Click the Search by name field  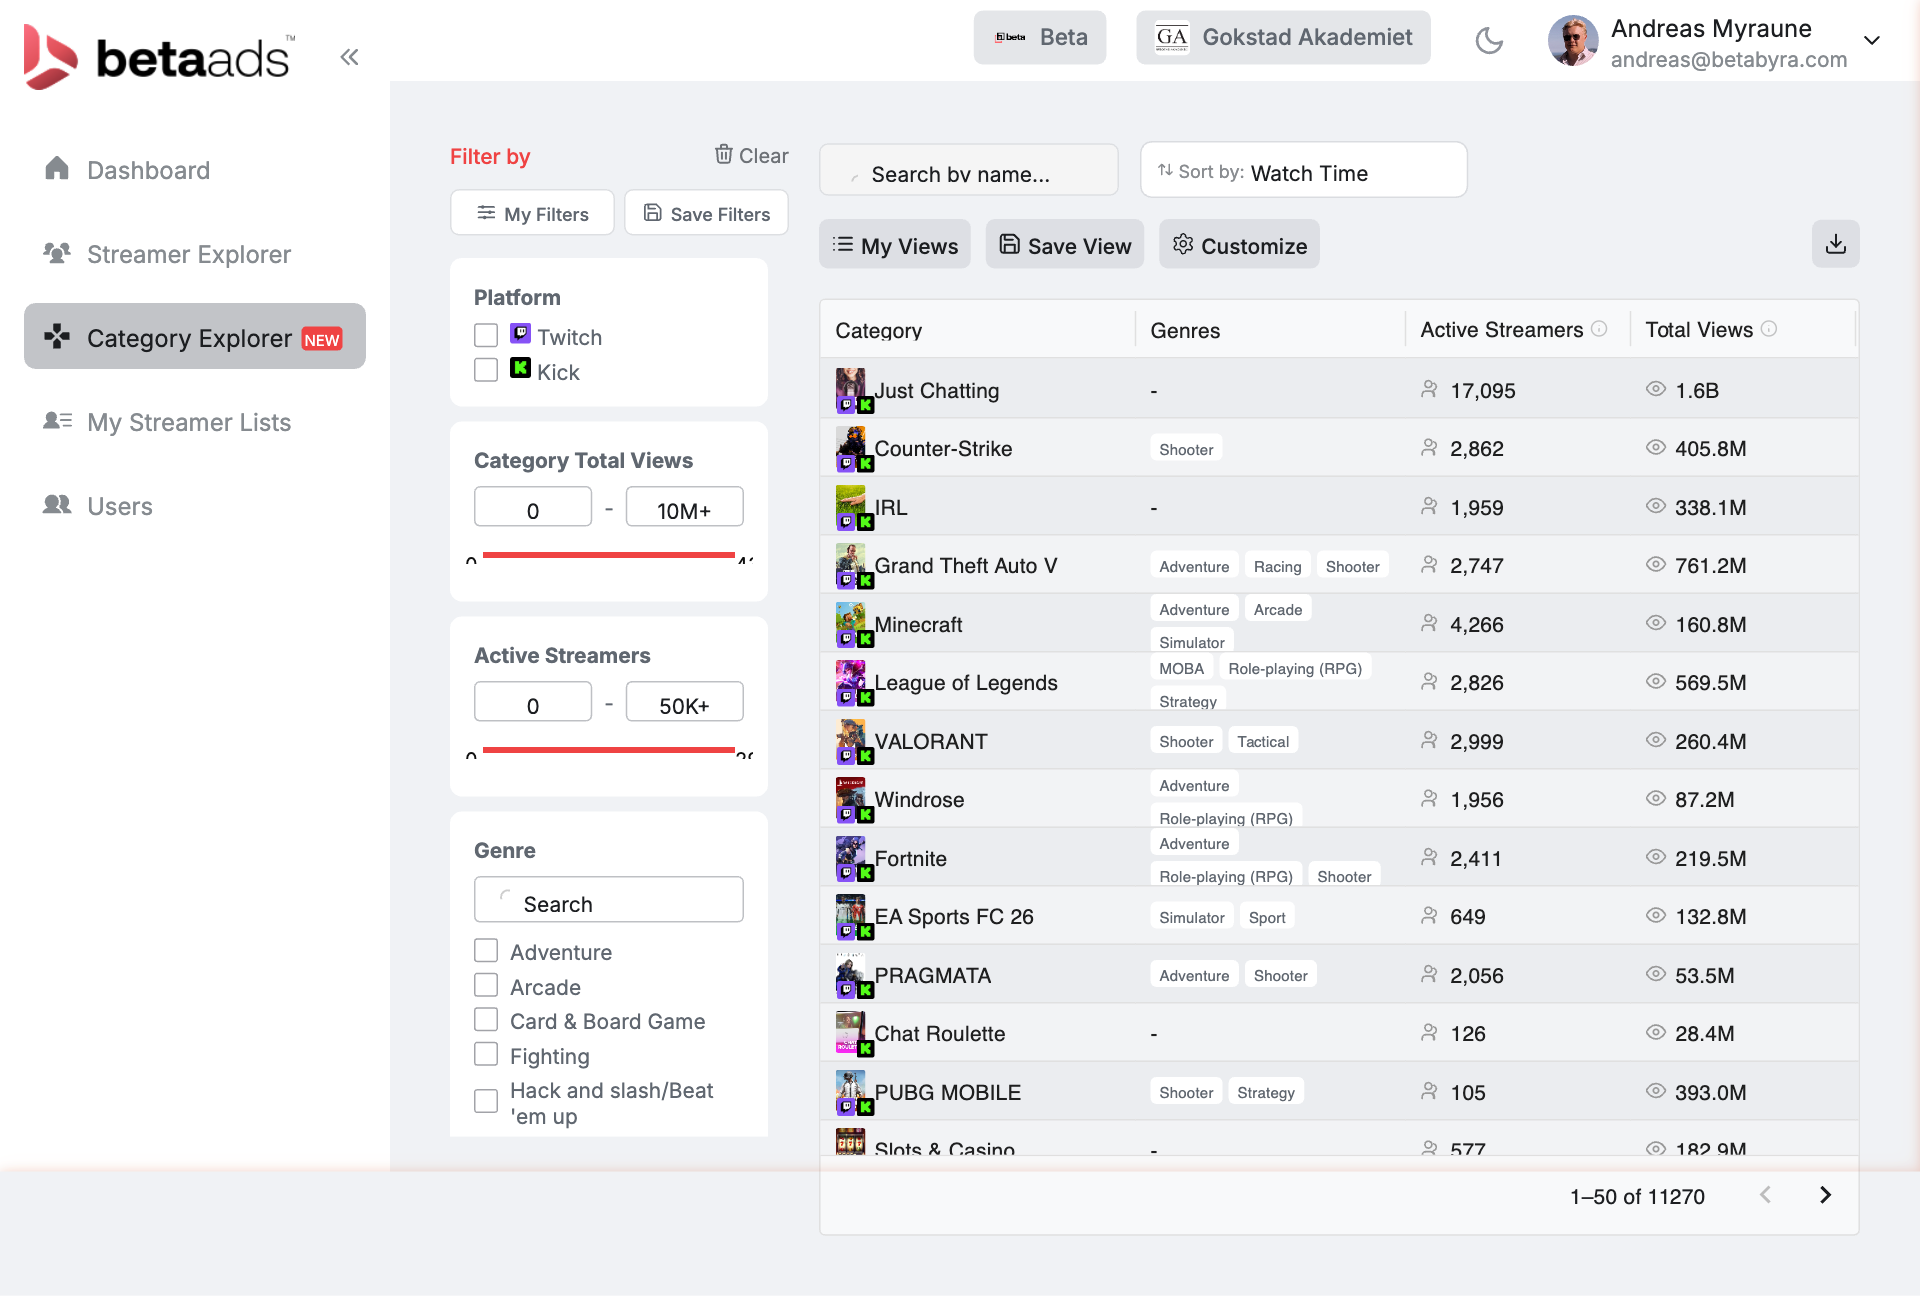click(968, 172)
